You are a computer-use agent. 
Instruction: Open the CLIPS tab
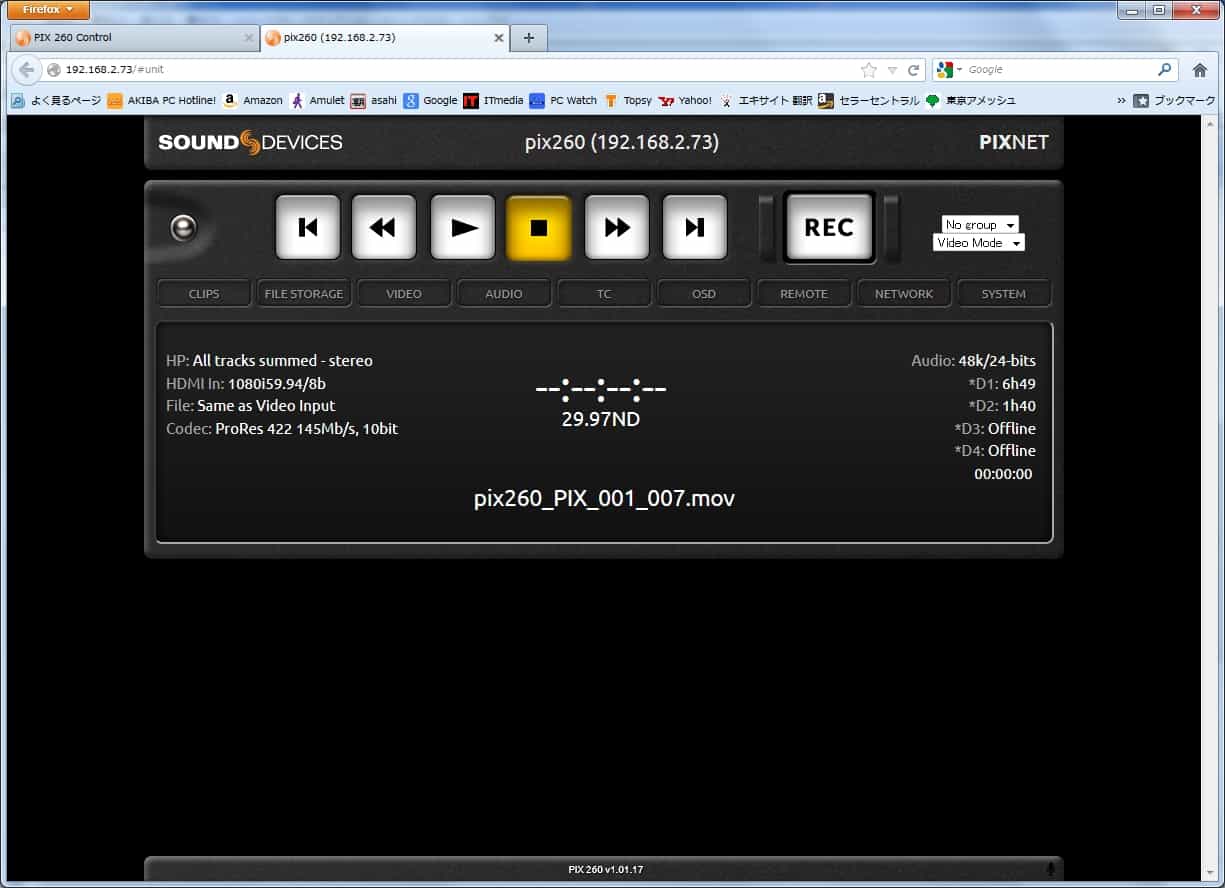204,294
